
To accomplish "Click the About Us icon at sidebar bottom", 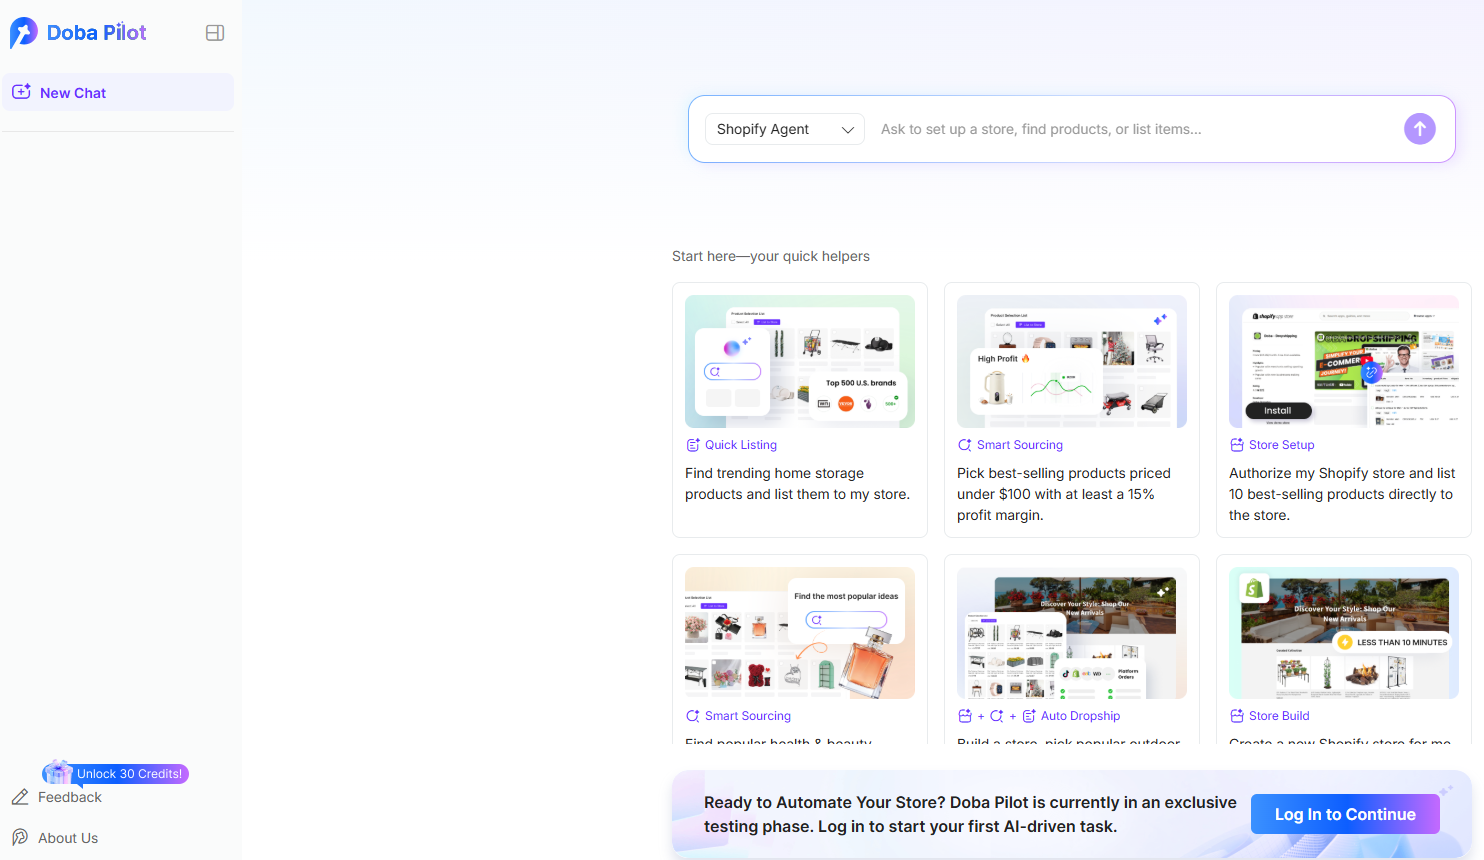I will tap(21, 837).
